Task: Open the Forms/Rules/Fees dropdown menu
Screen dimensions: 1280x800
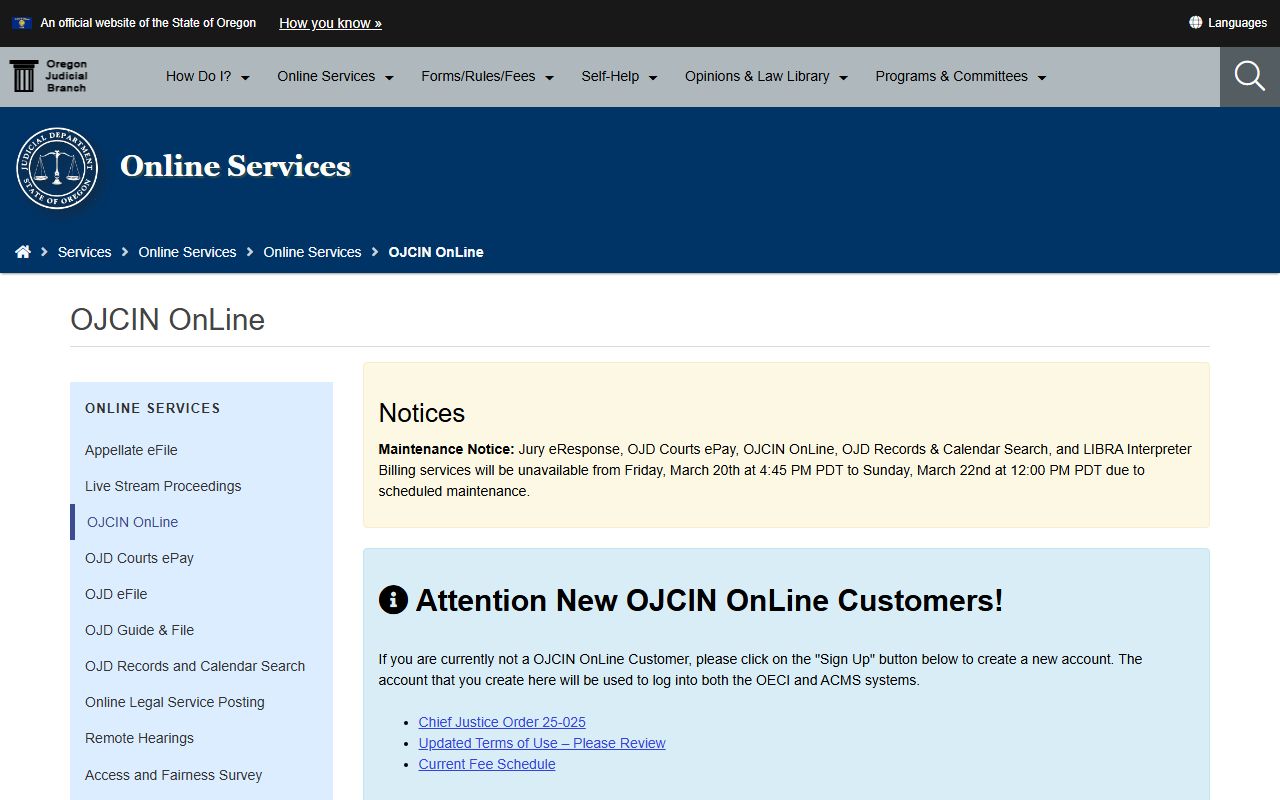Action: pyautogui.click(x=487, y=77)
